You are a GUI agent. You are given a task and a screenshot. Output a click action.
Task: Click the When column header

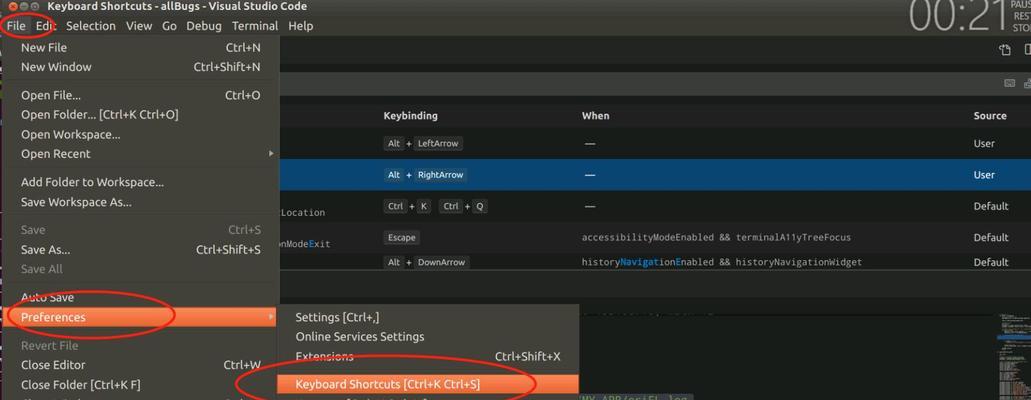click(595, 116)
